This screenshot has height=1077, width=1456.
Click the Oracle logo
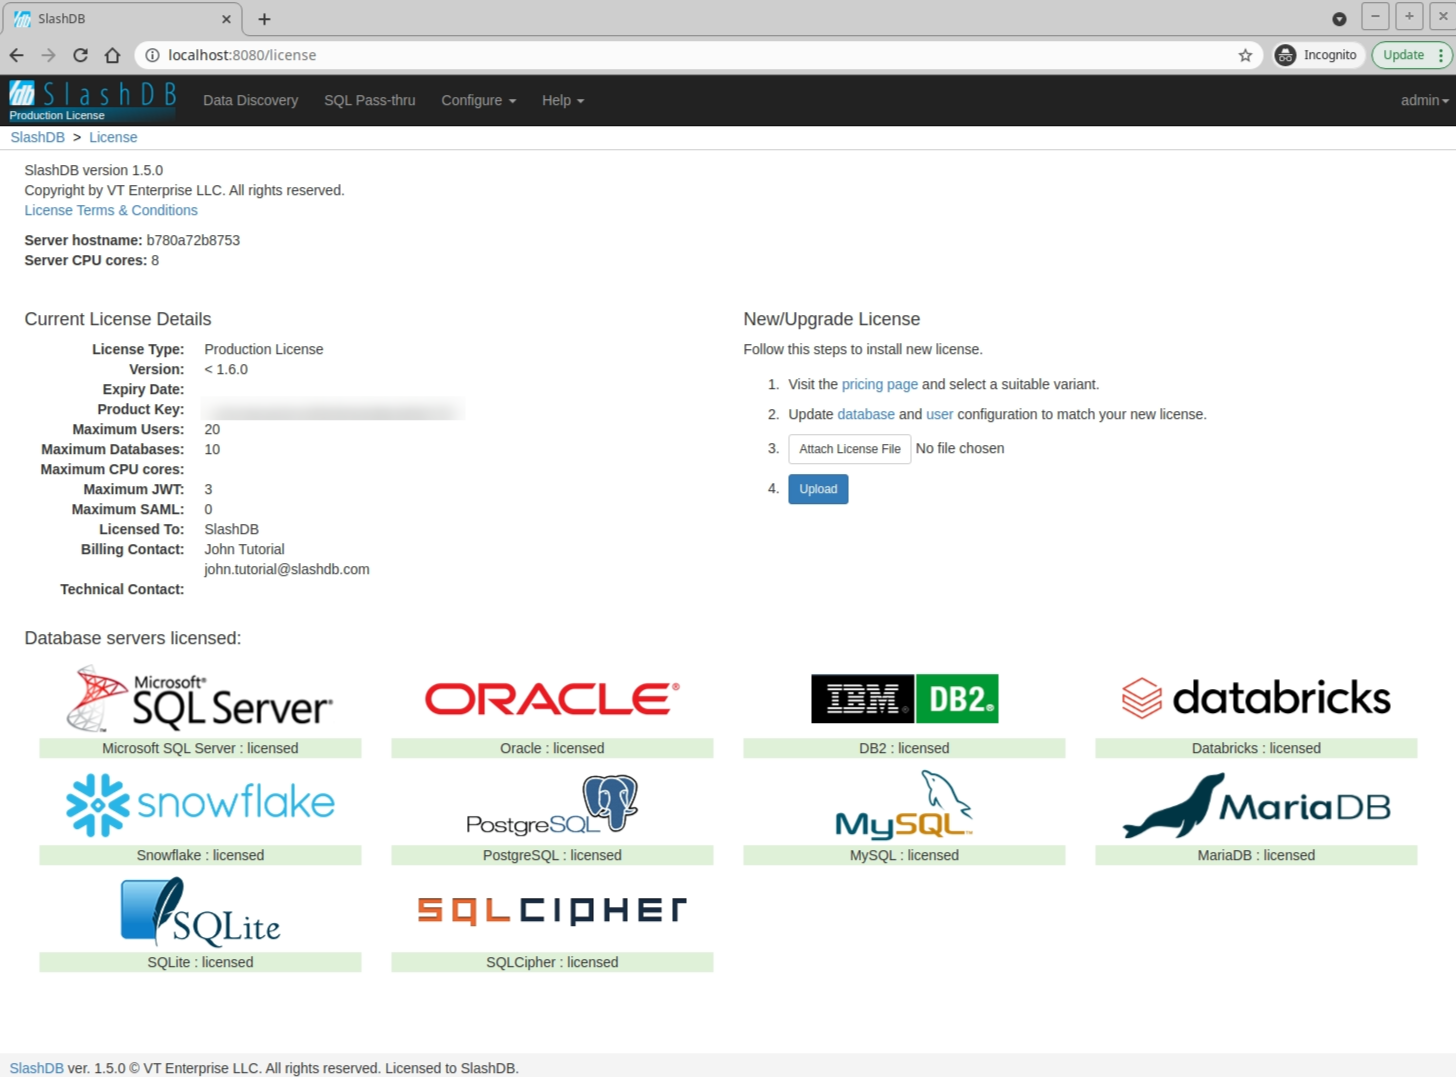point(552,699)
